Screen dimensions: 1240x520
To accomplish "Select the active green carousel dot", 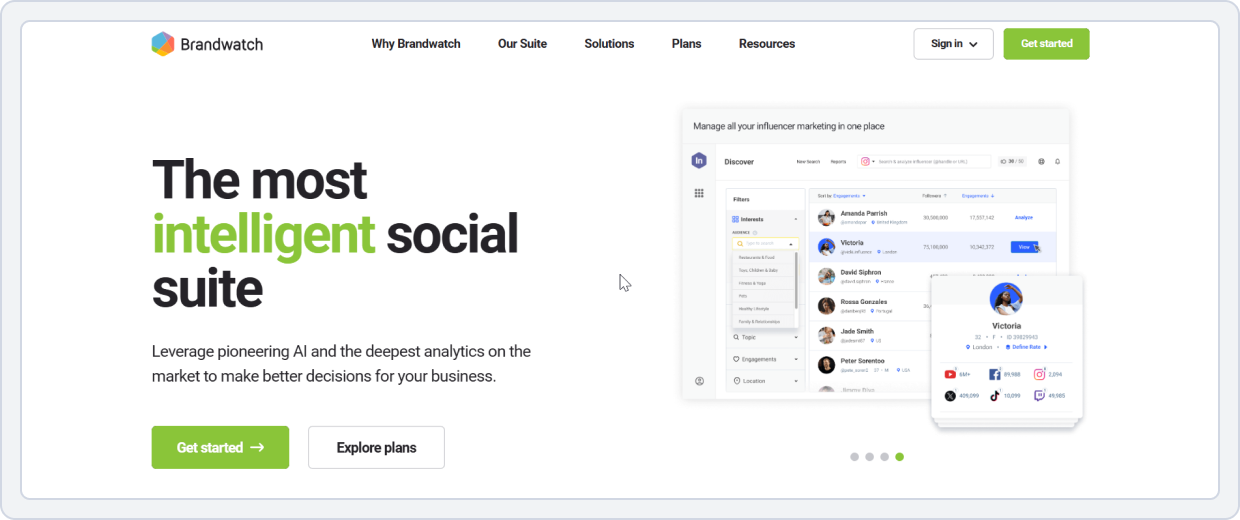I will coord(900,457).
